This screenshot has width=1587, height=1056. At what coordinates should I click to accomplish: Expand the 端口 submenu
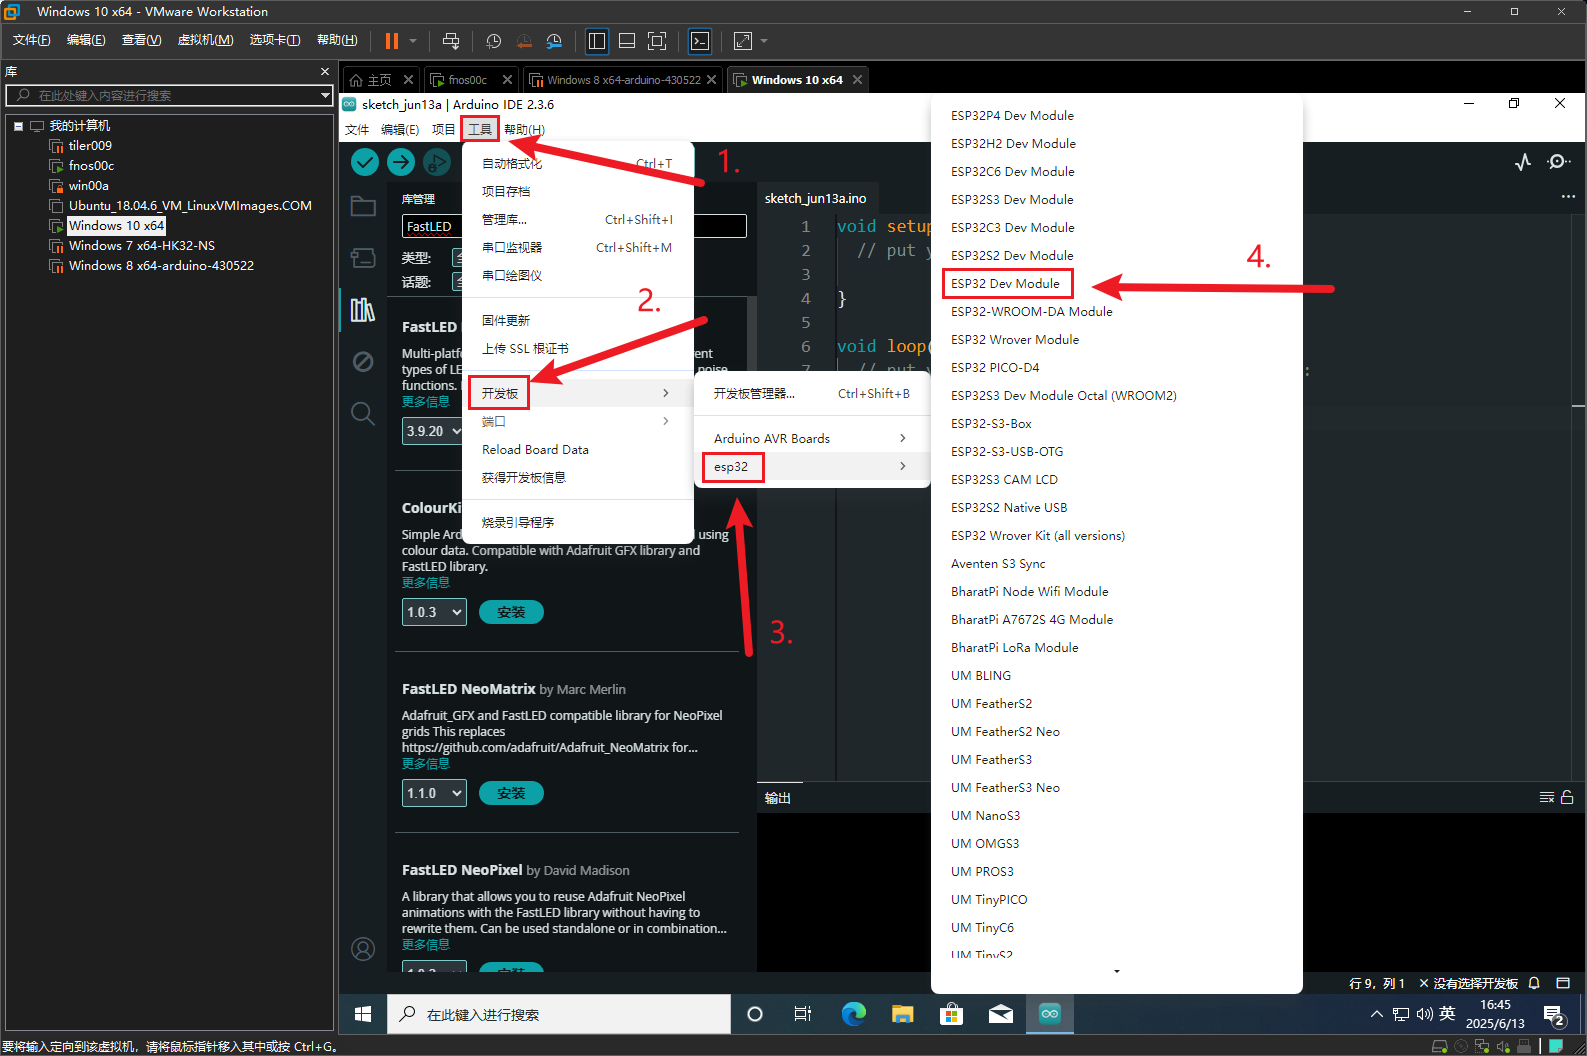[578, 421]
